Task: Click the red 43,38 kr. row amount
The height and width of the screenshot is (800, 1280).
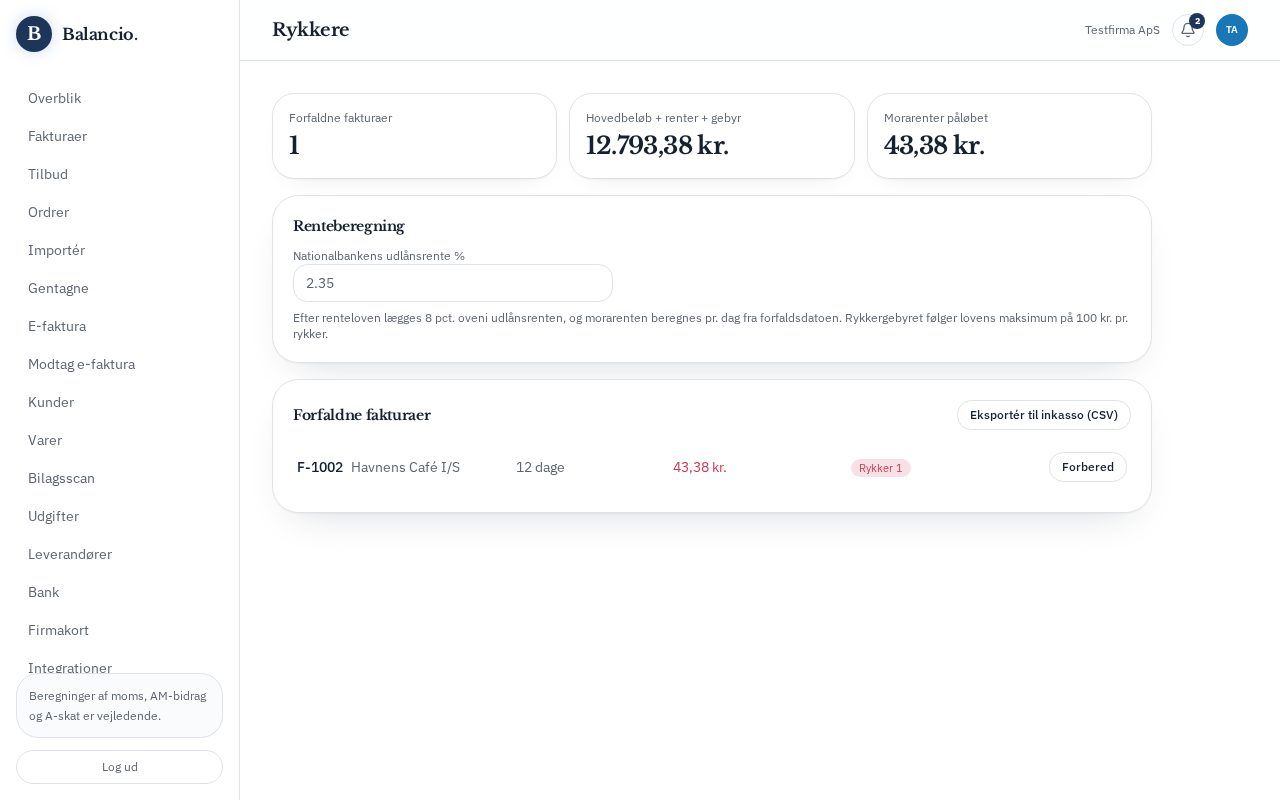Action: click(x=700, y=467)
